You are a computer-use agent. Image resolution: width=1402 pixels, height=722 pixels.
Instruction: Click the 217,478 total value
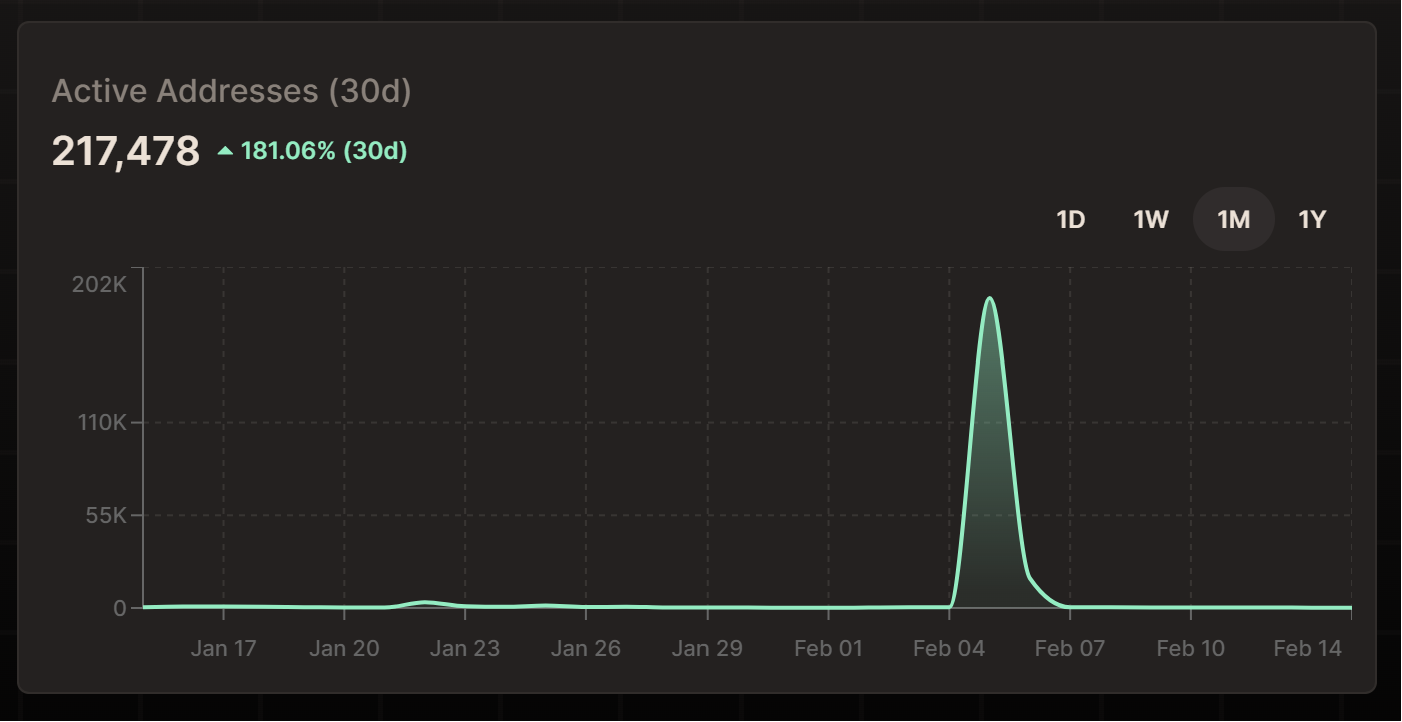pos(126,152)
